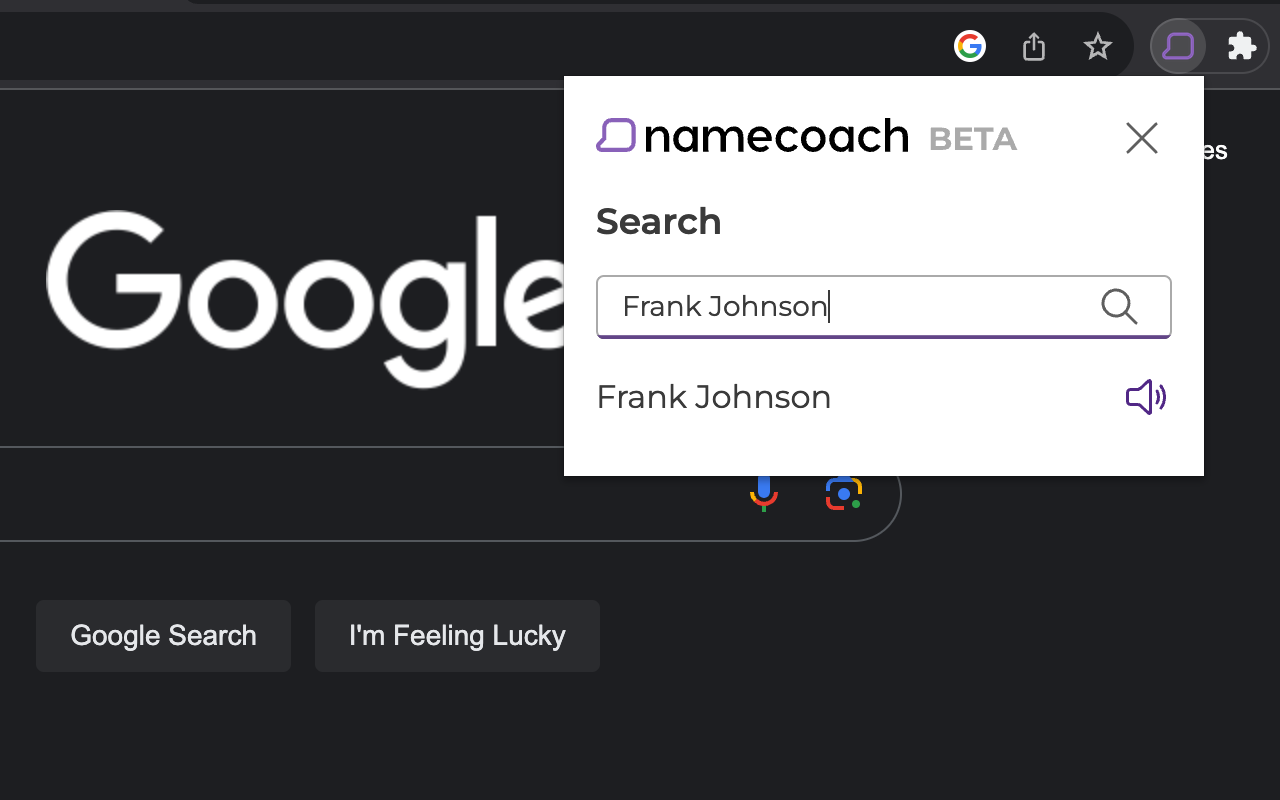Click the Google profile icon in toolbar
This screenshot has width=1280, height=800.
[970, 46]
